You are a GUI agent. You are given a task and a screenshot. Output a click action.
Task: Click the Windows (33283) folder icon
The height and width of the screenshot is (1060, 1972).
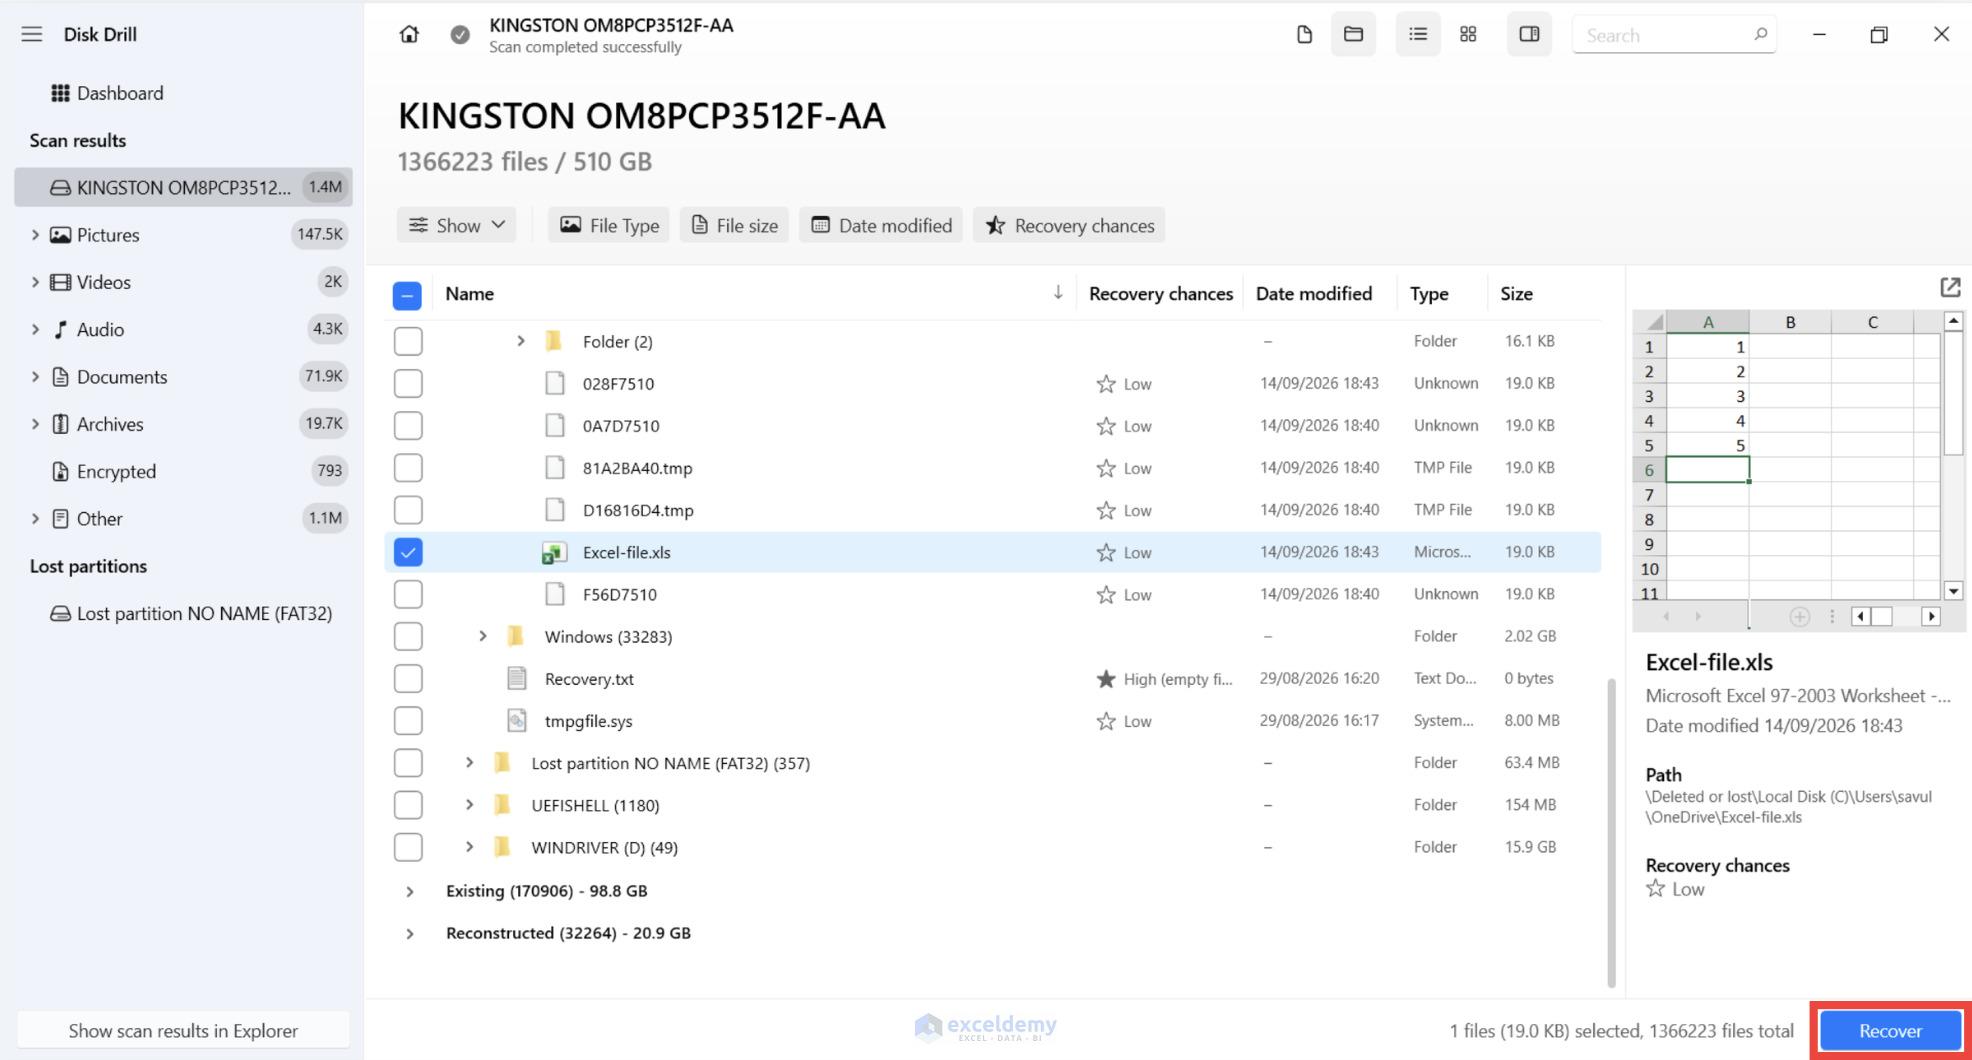(516, 636)
